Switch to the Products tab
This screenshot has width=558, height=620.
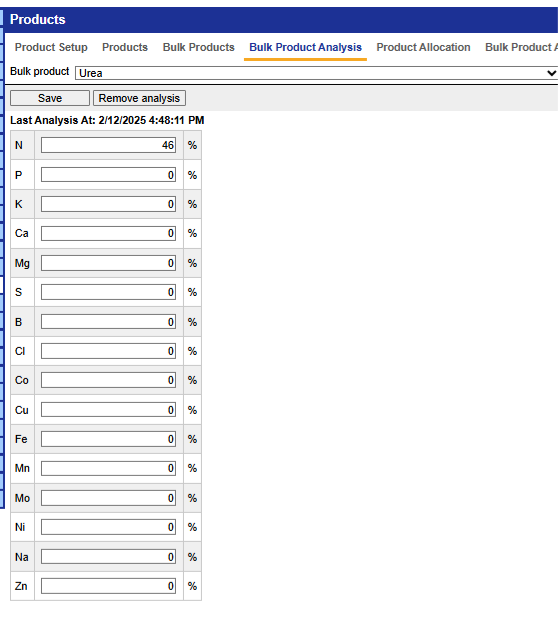(x=125, y=47)
